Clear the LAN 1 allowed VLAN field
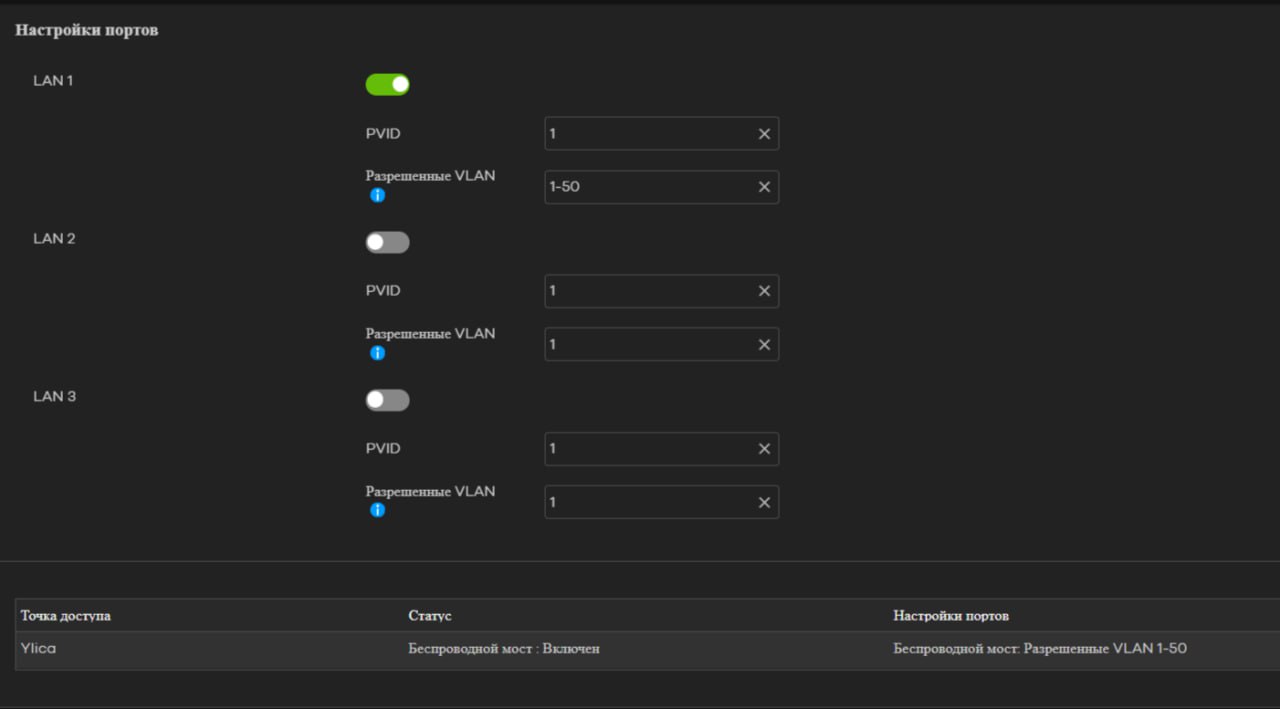Screen dimensions: 1280x709 click(x=764, y=187)
